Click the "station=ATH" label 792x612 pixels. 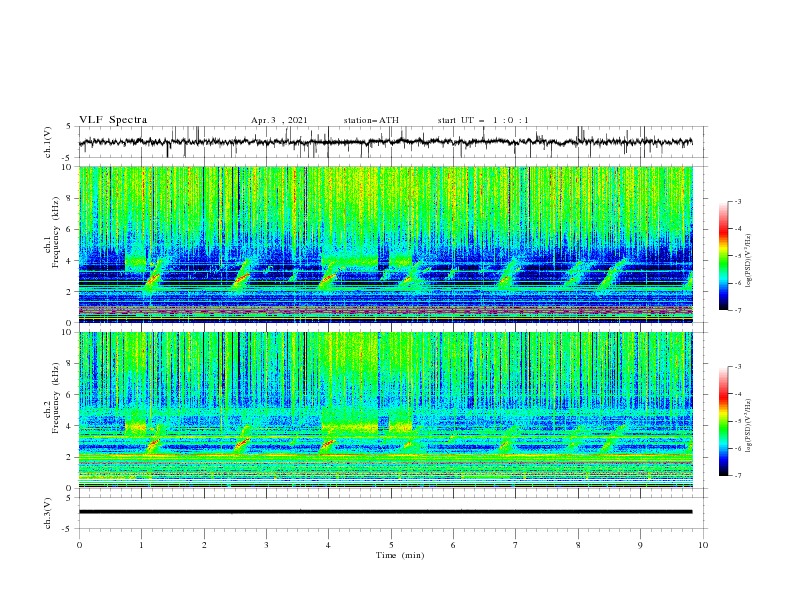(371, 120)
